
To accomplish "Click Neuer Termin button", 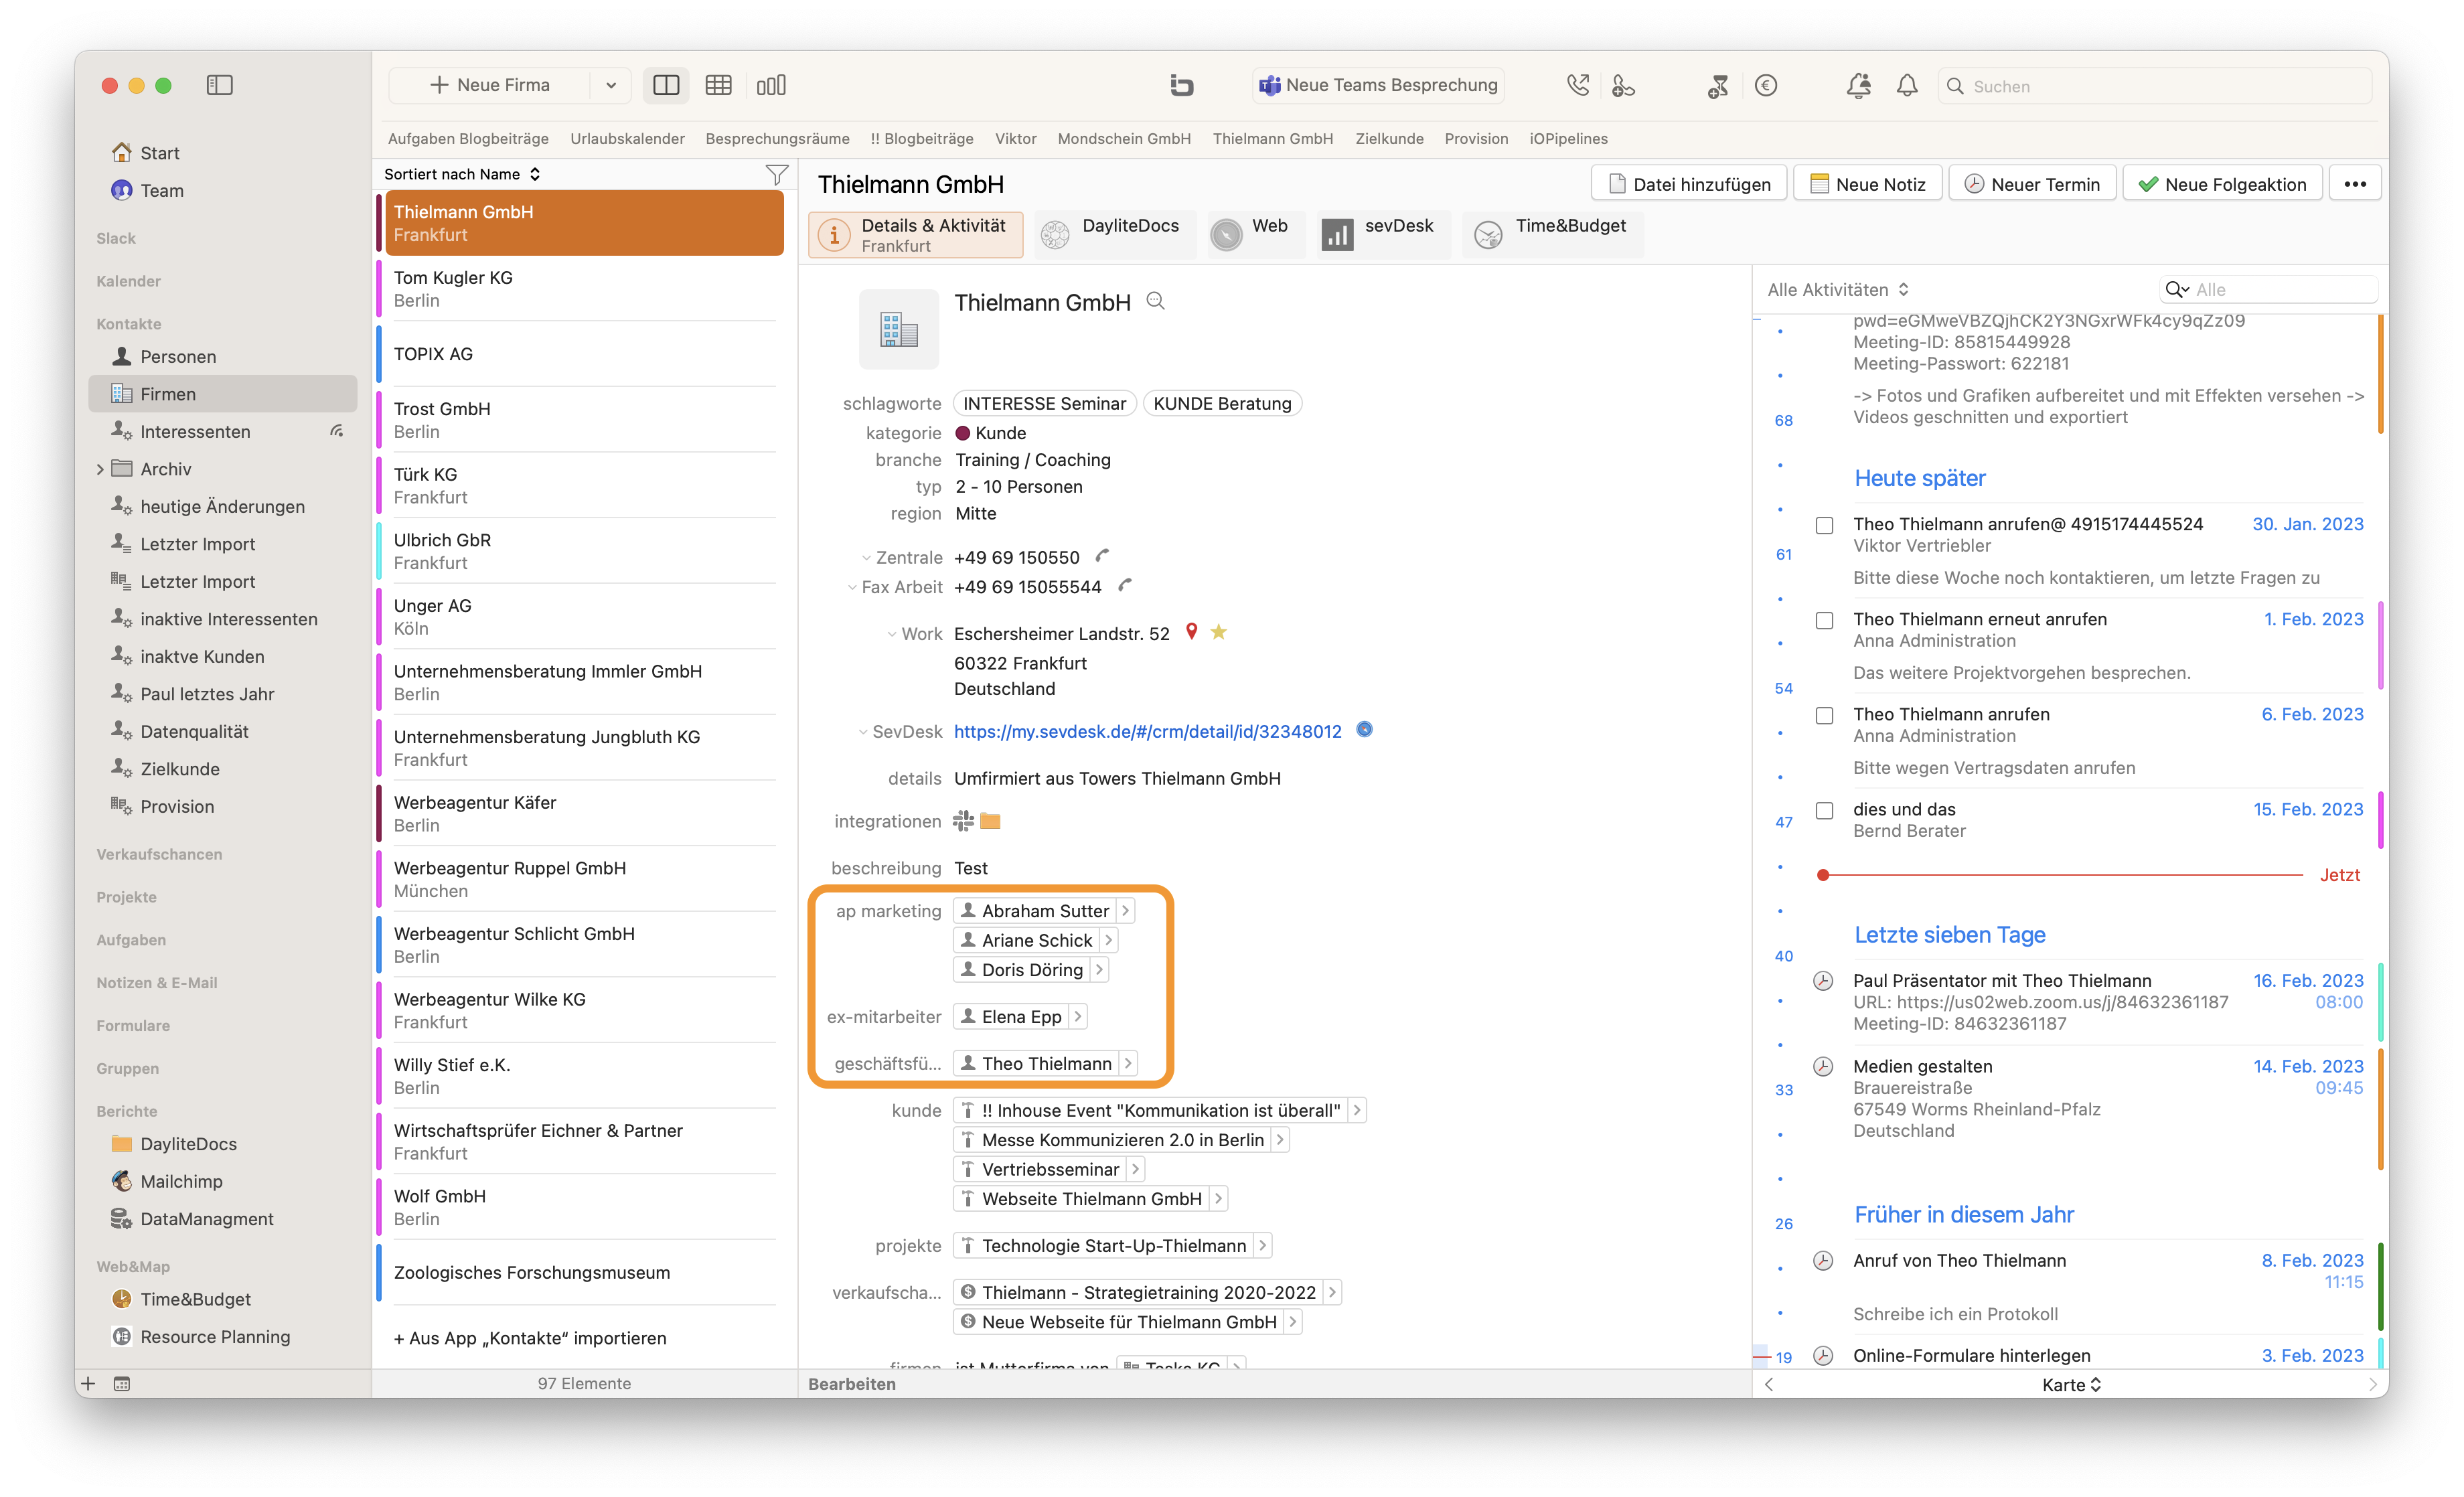I will [2032, 184].
